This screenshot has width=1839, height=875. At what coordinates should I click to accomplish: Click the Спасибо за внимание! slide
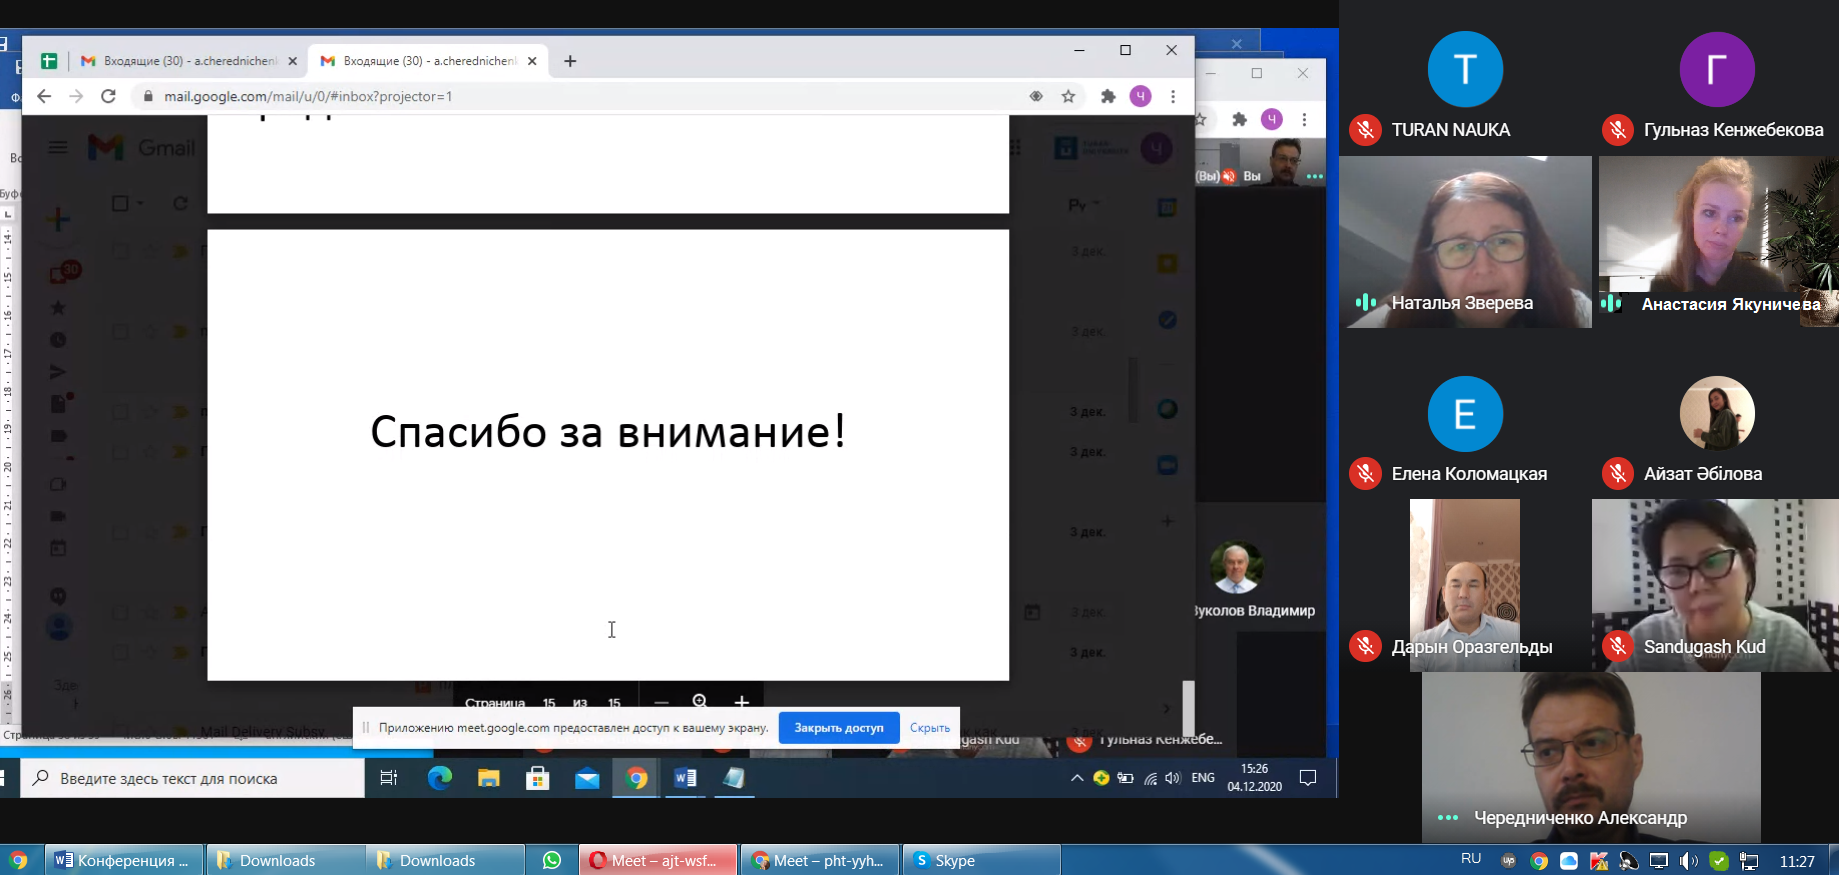(608, 455)
